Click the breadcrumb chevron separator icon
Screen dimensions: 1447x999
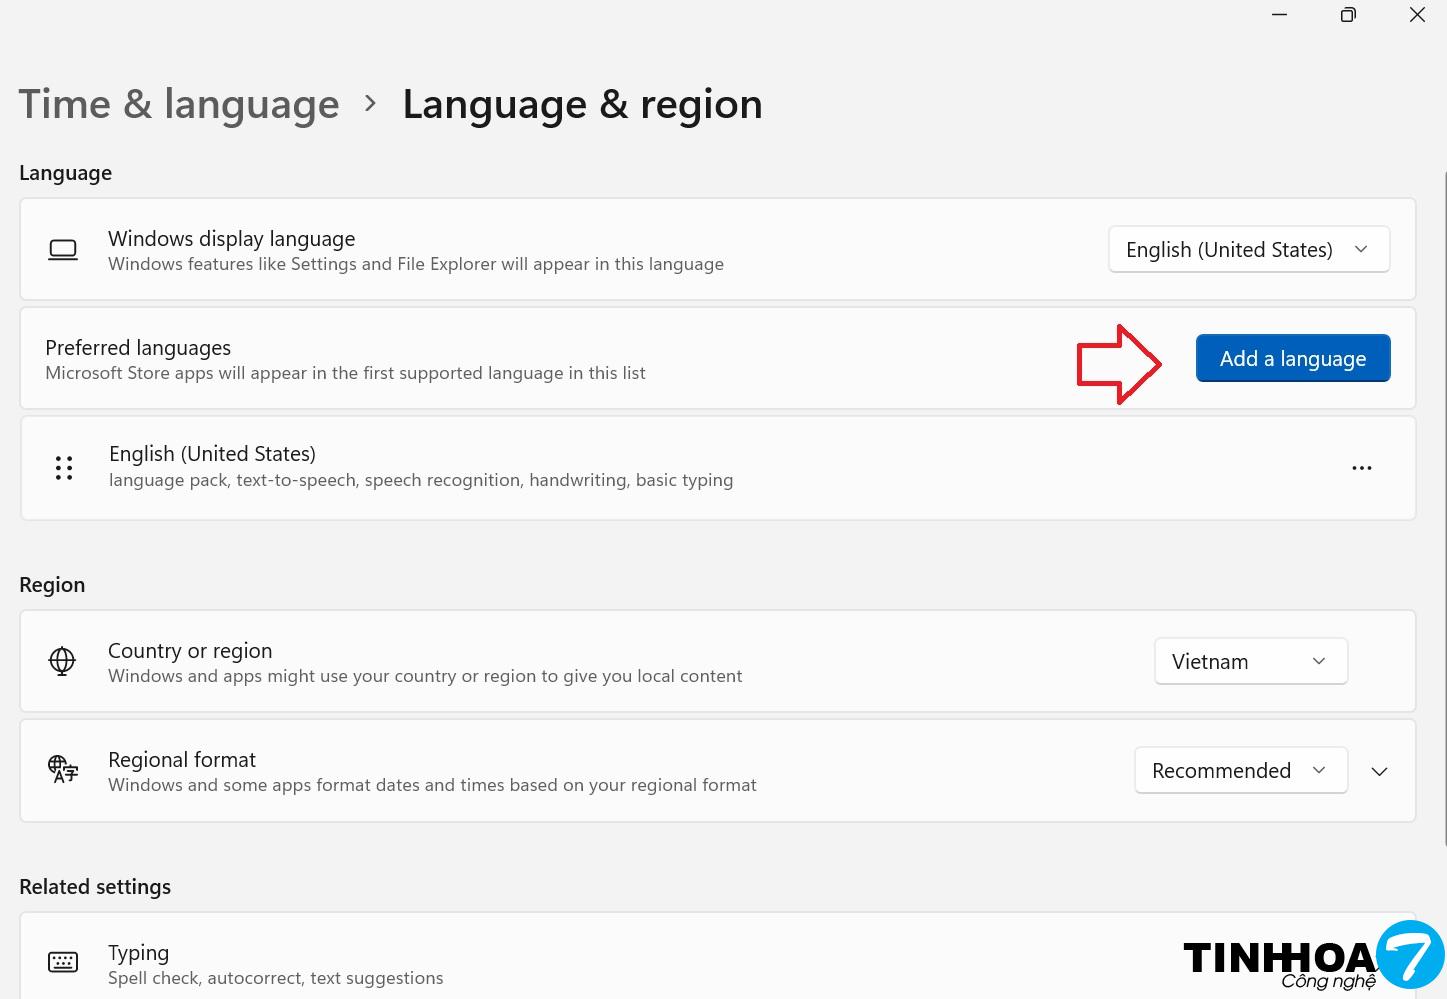click(371, 104)
